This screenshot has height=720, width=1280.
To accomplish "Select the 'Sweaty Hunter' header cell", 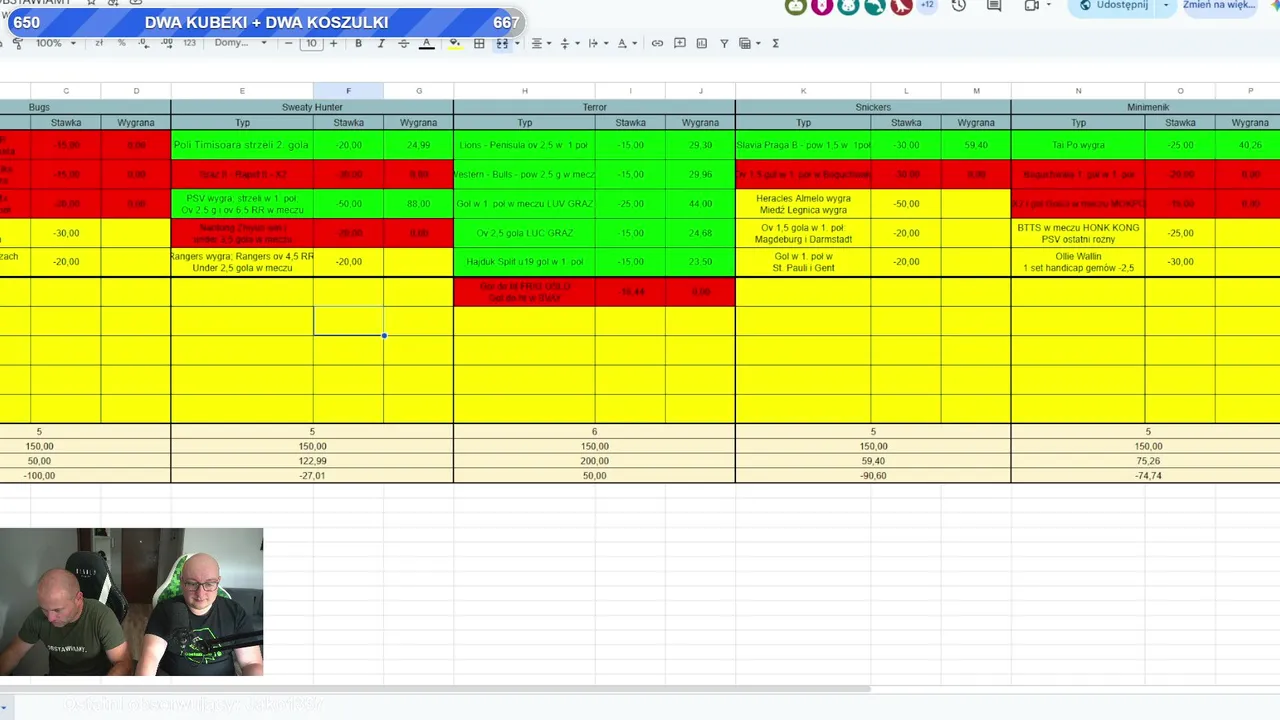I will click(x=312, y=107).
